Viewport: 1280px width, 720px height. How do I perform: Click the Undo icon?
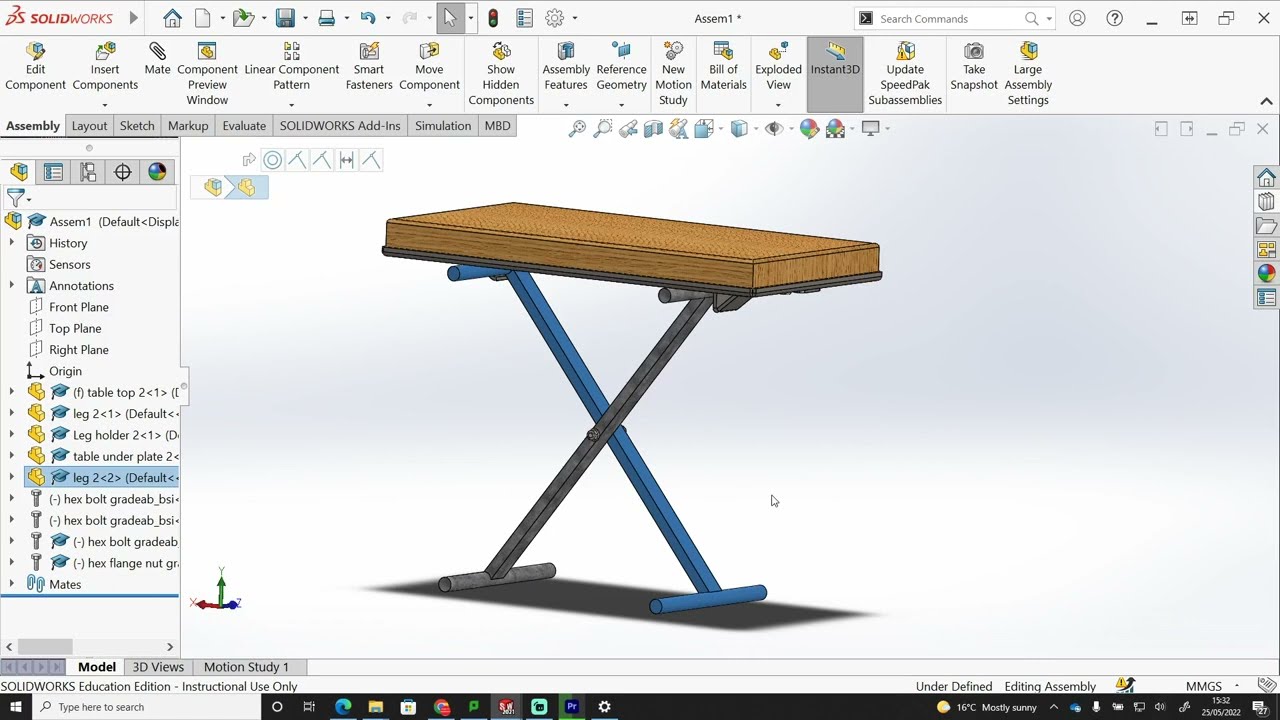[x=367, y=18]
